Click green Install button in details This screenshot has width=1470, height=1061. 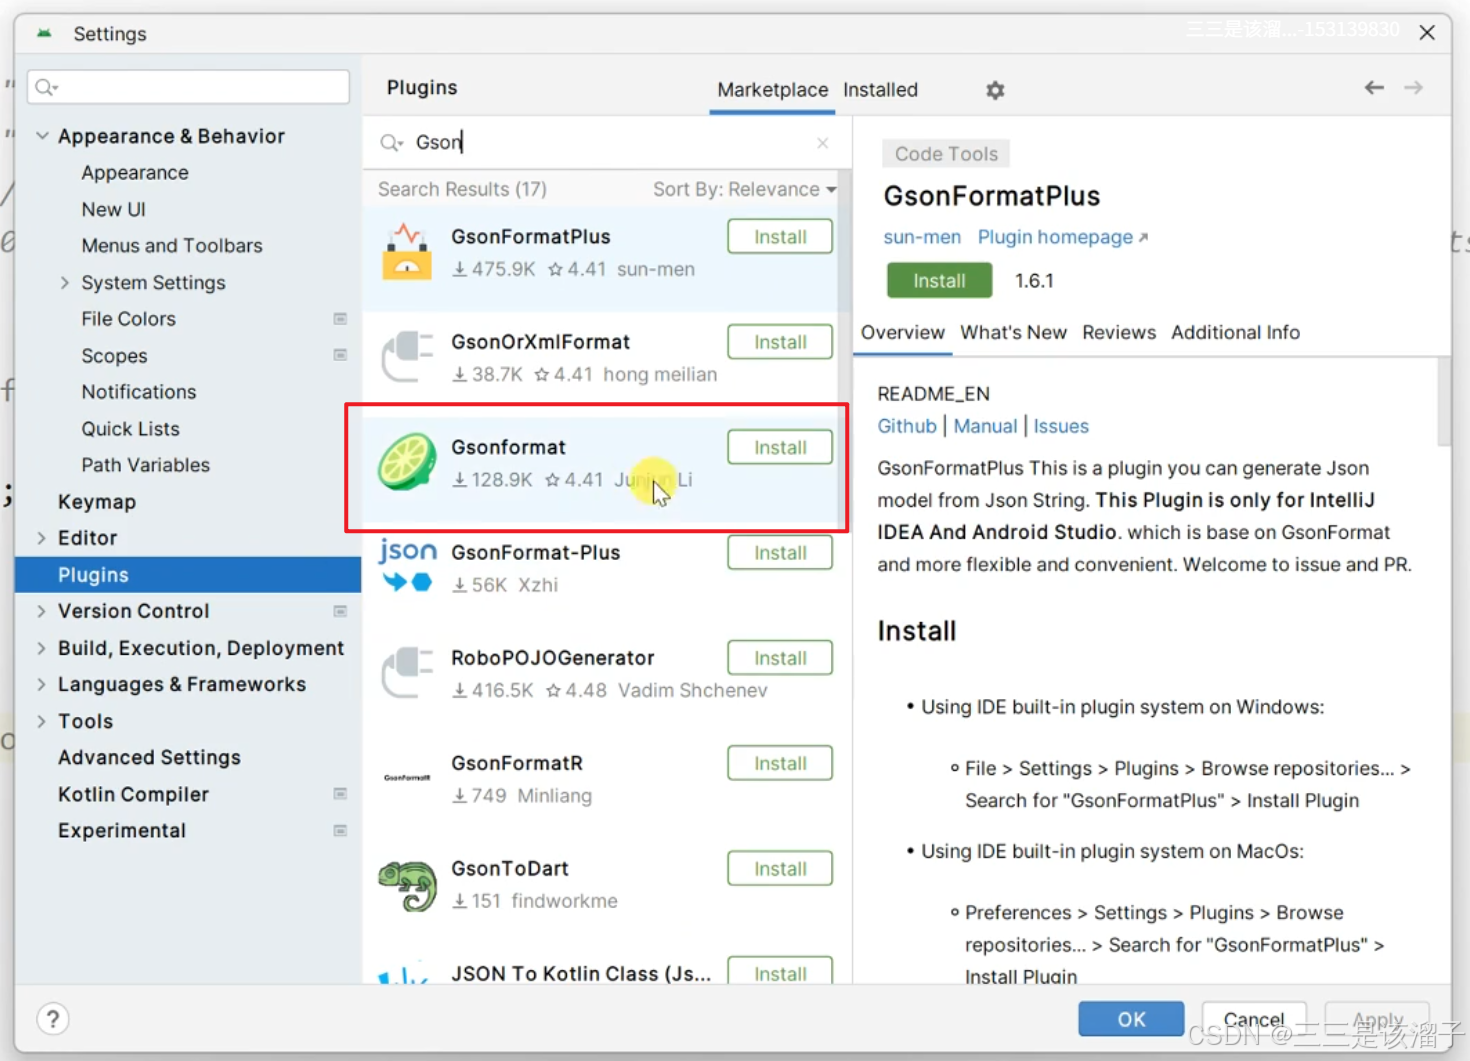coord(939,281)
